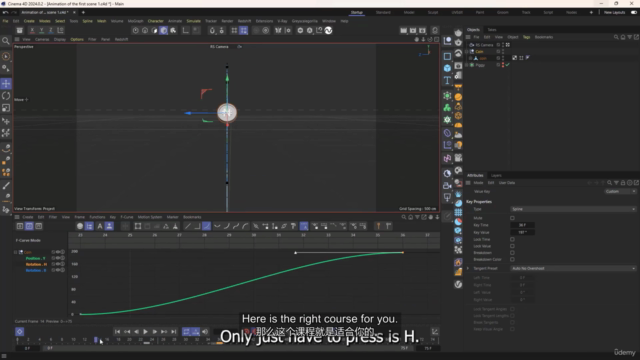The height and width of the screenshot is (360, 640).
Task: Switch to F-Curve mode icon
Action: tap(29, 226)
